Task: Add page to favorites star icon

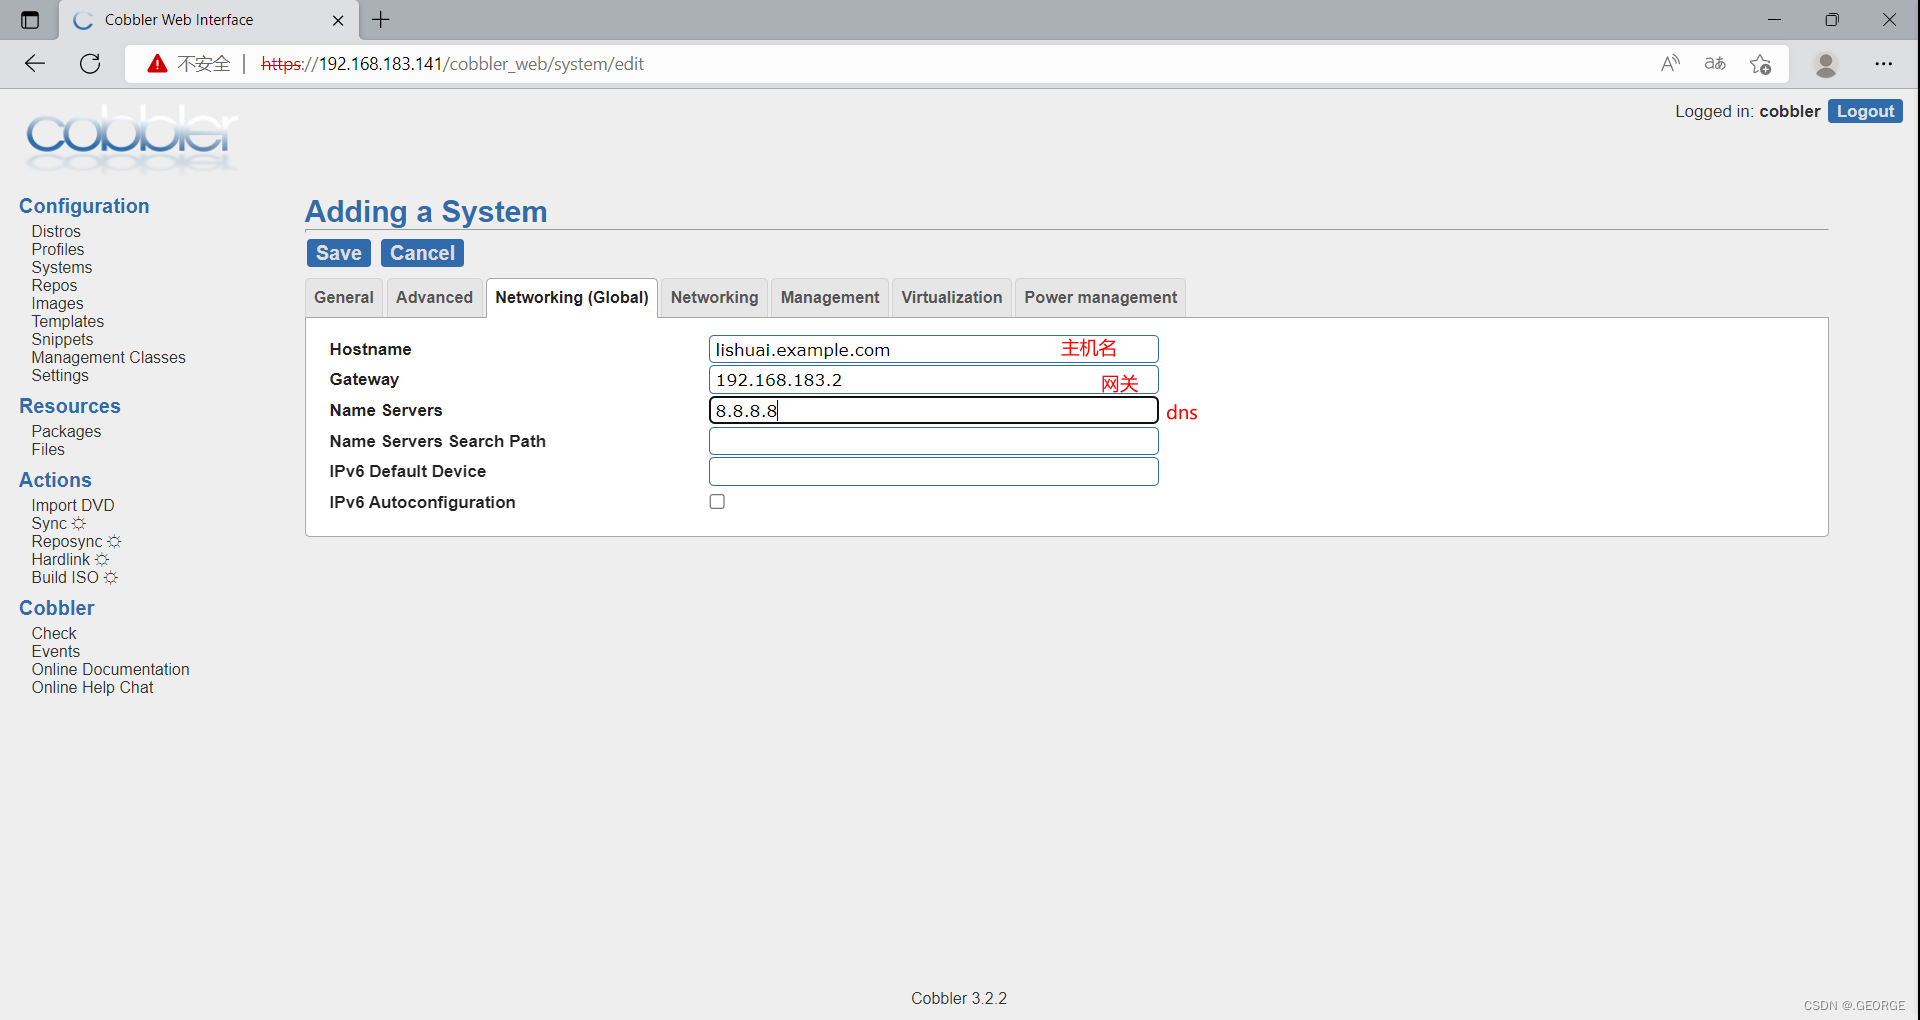Action: (x=1761, y=64)
